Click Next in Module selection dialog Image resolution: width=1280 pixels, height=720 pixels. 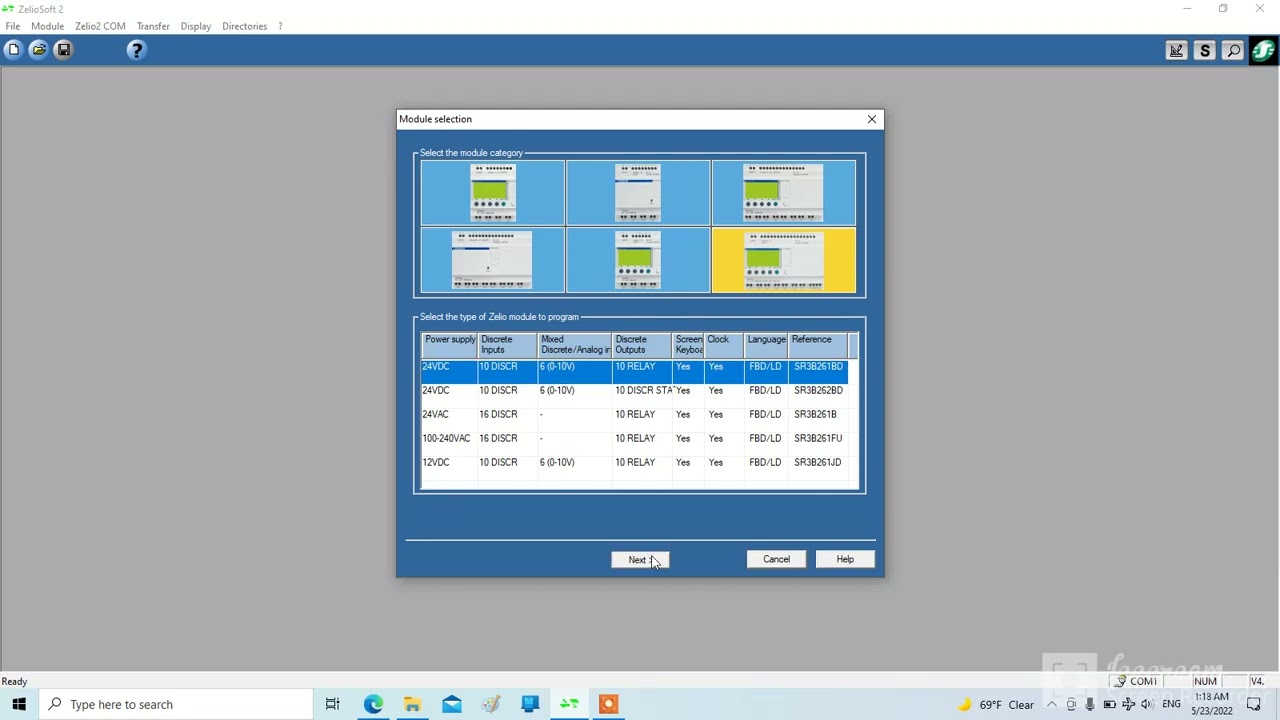click(640, 560)
